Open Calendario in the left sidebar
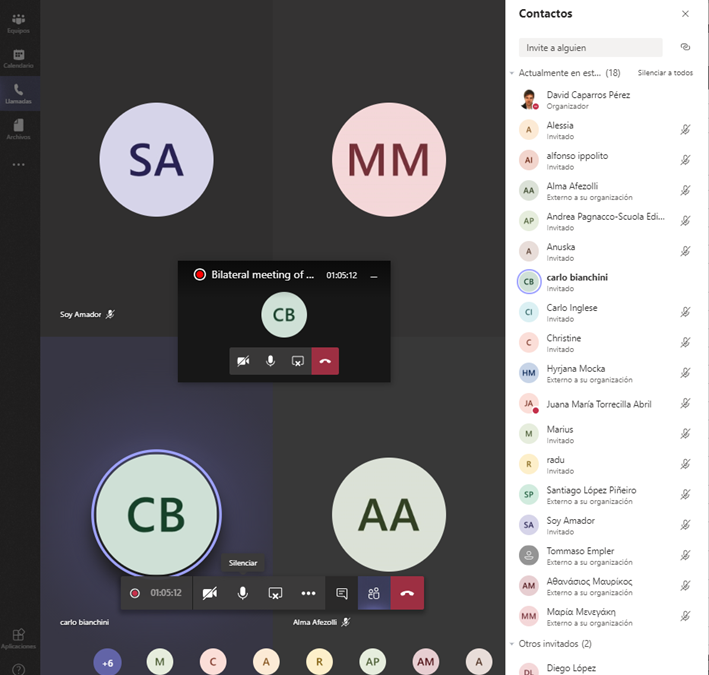The image size is (709, 675). pos(19,58)
